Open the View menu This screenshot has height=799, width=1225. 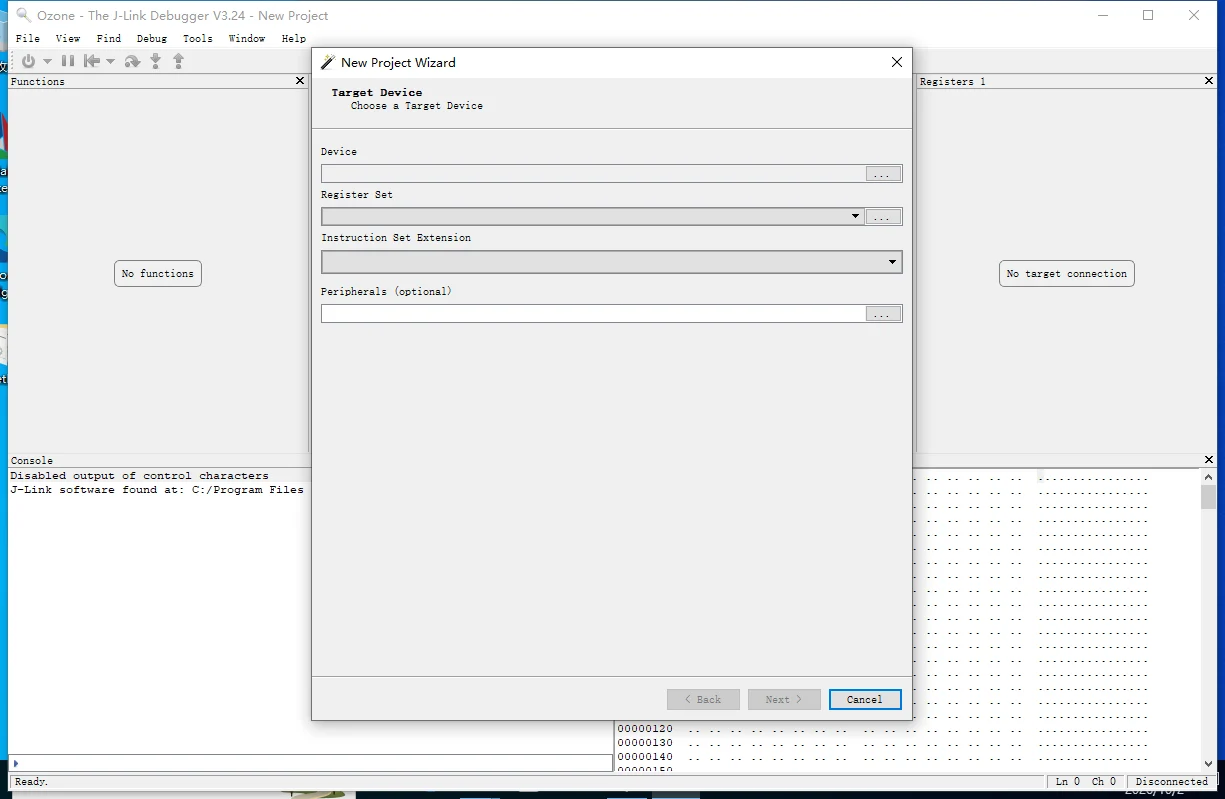point(68,38)
